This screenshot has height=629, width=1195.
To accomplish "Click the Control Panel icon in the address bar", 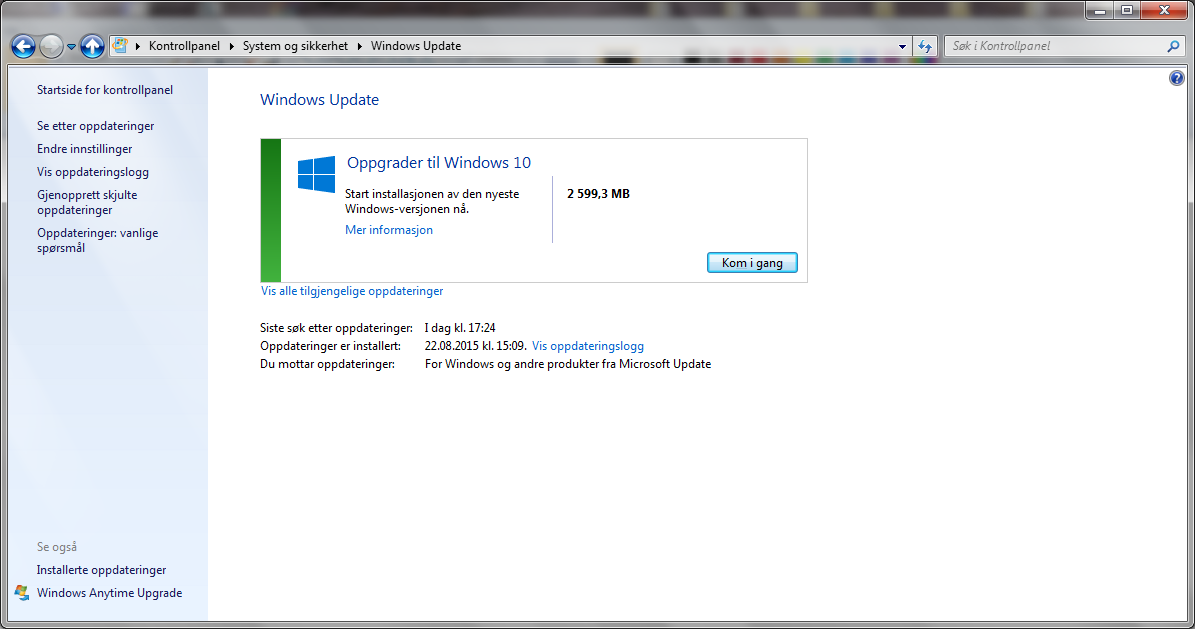I will coord(120,46).
